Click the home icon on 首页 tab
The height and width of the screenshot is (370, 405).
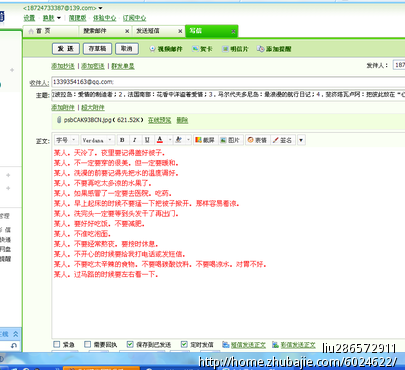pos(31,31)
